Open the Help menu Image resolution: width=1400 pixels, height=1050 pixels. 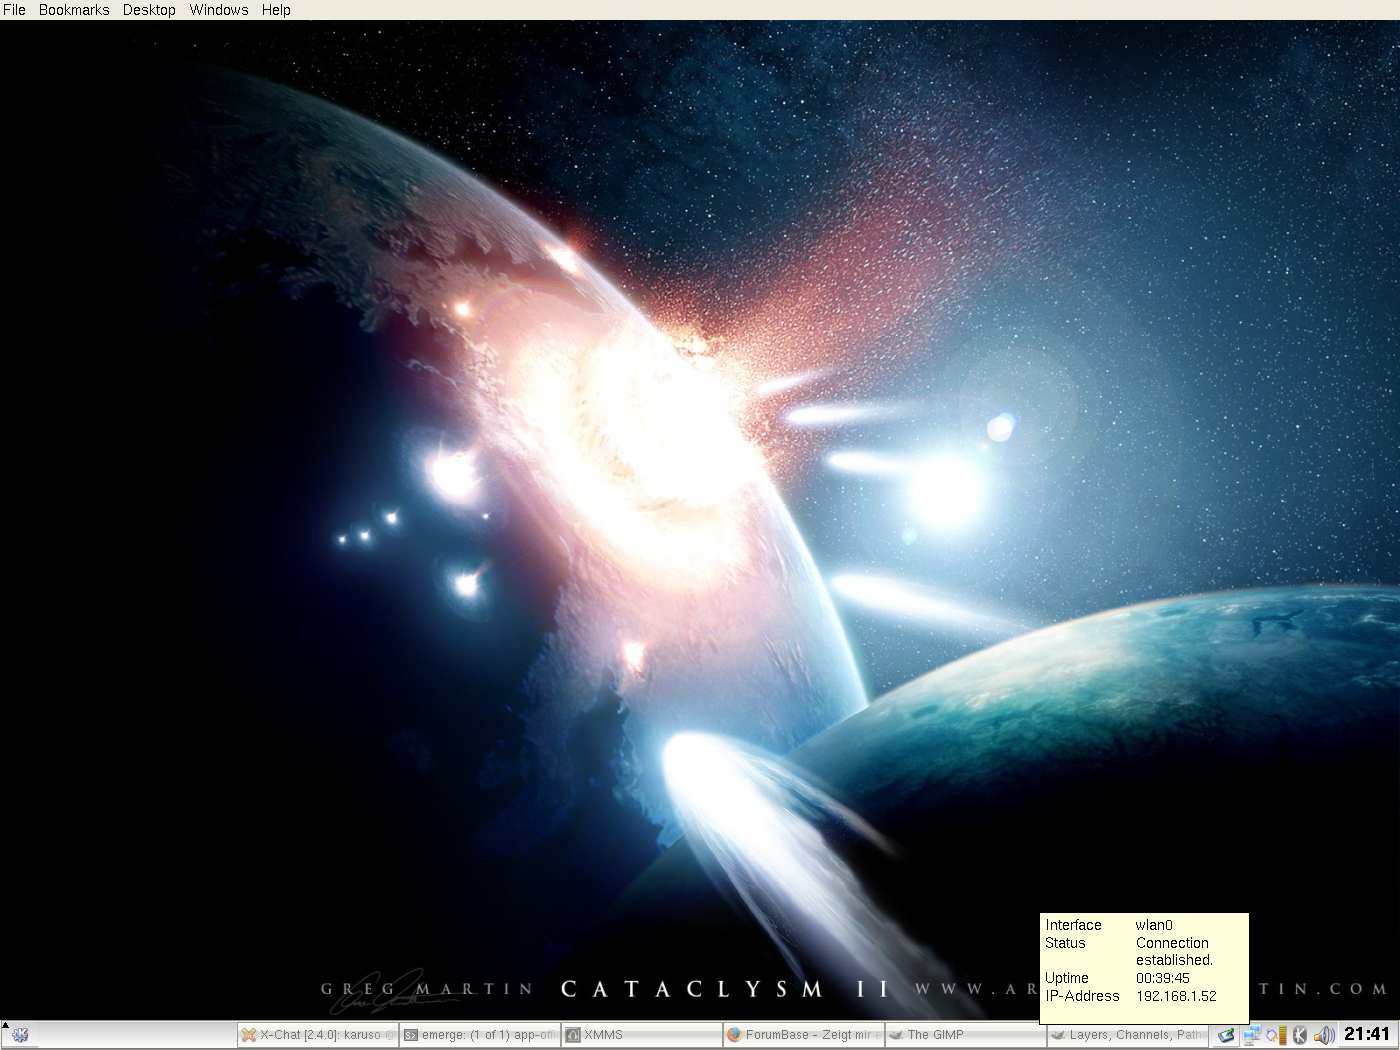coord(276,10)
